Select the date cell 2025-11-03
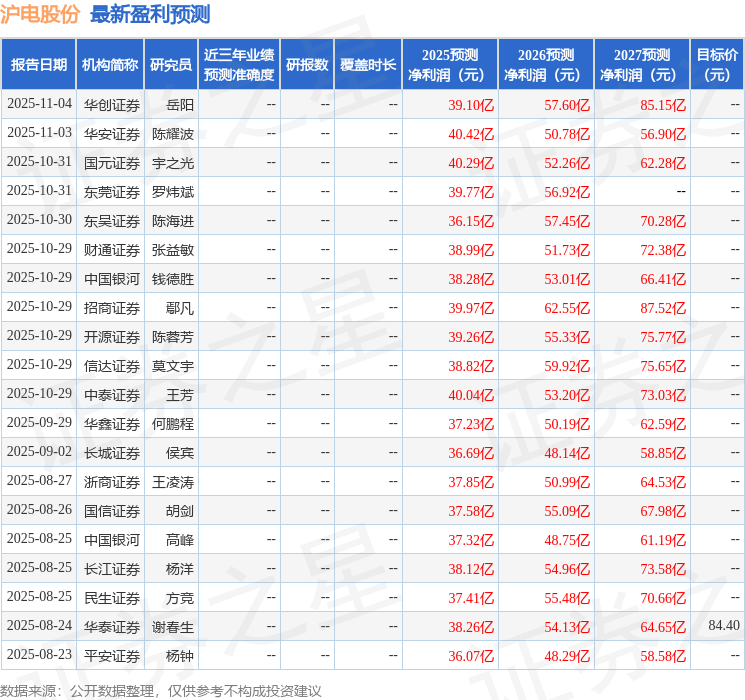745x700 pixels. (39, 133)
